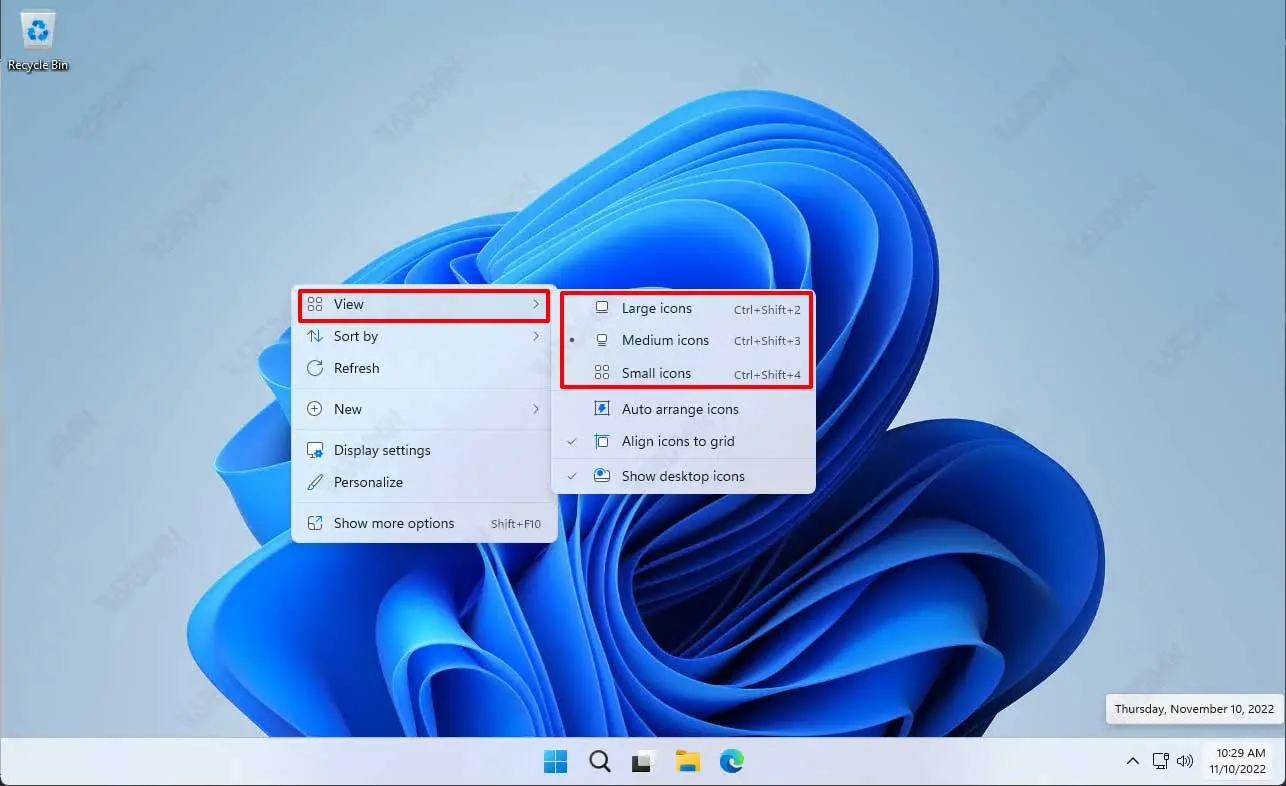This screenshot has width=1286, height=786.
Task: Choose Refresh from the context menu
Action: point(357,369)
